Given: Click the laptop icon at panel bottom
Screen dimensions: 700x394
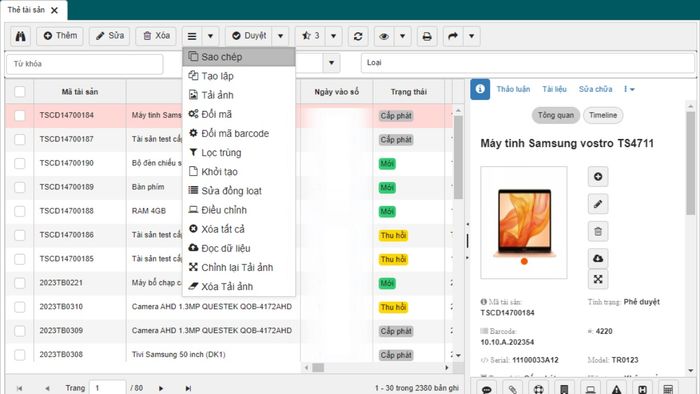Looking at the screenshot, I should pos(591,389).
